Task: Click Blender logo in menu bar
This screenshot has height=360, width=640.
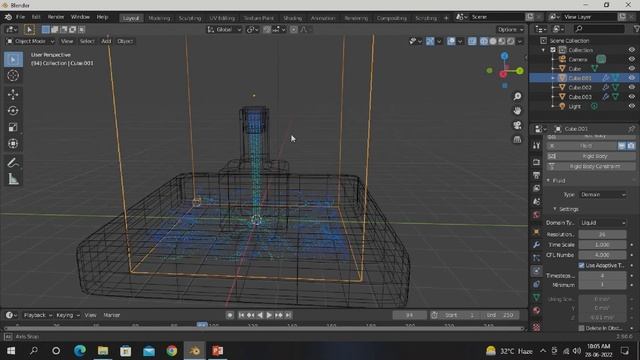Action: (x=8, y=17)
